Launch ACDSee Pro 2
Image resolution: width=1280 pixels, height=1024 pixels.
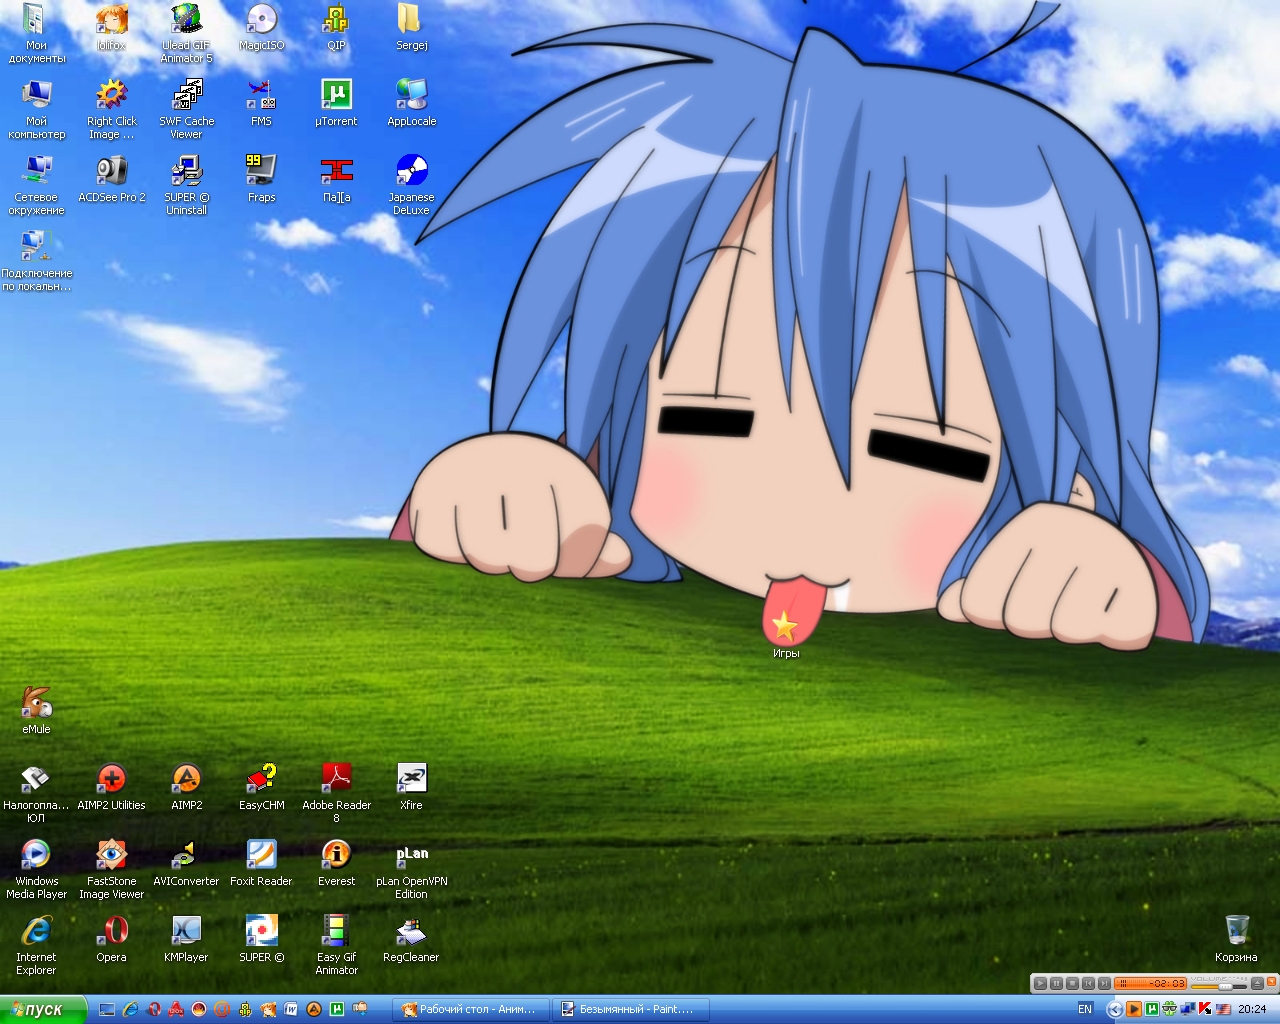tap(111, 179)
